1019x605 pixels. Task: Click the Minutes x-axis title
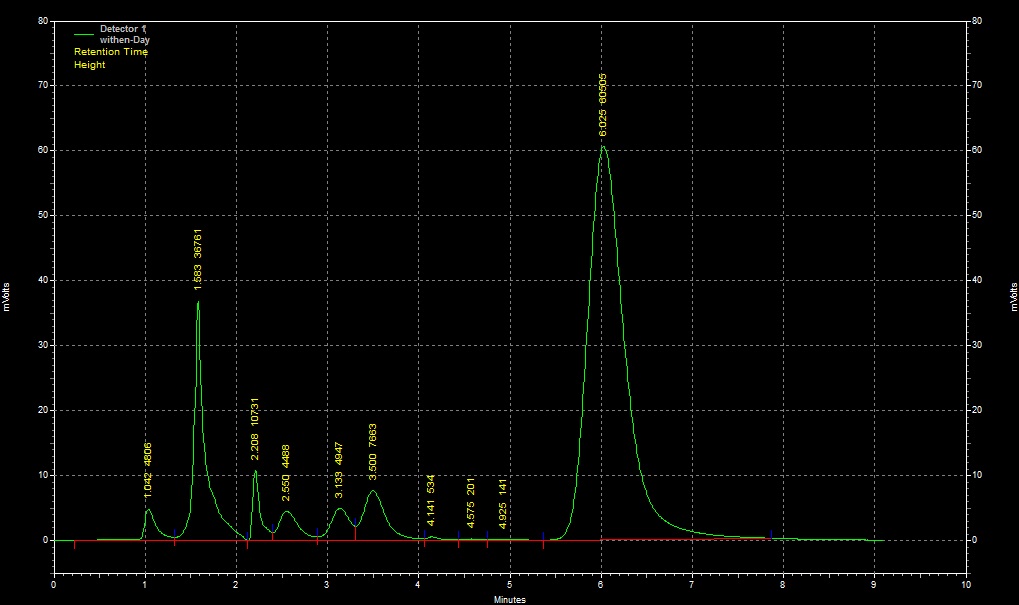coord(509,599)
